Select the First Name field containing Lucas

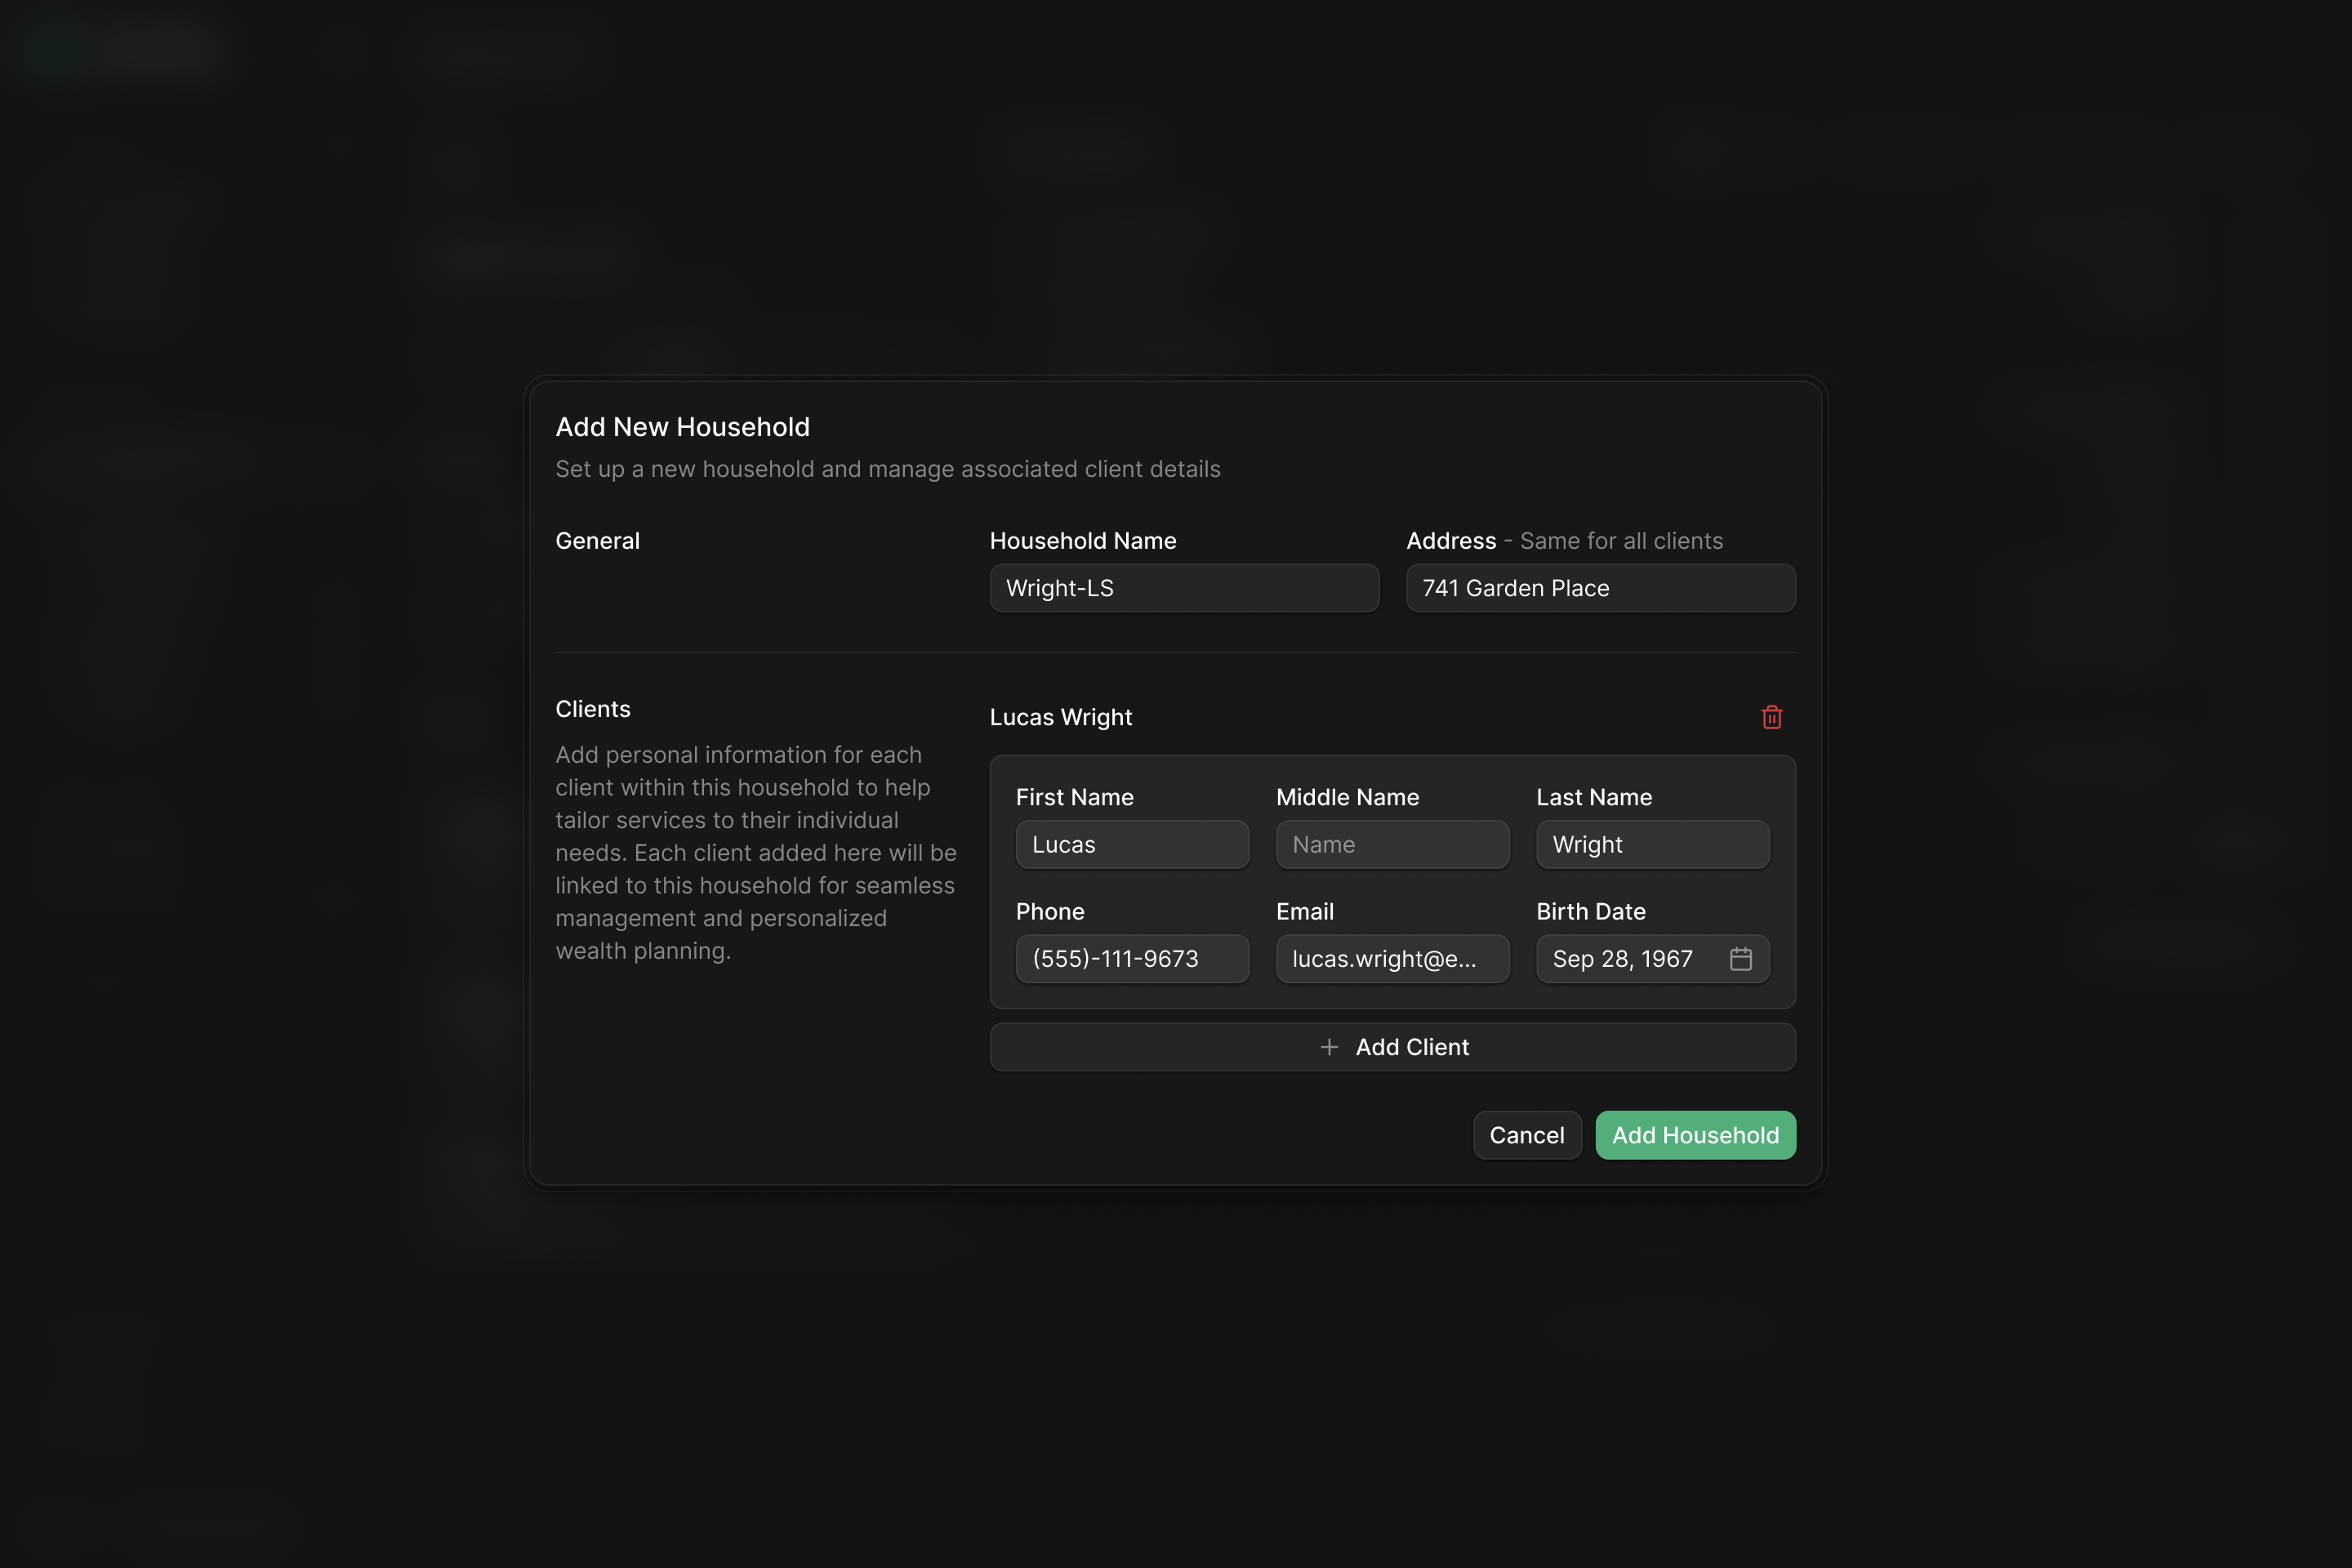(1132, 845)
